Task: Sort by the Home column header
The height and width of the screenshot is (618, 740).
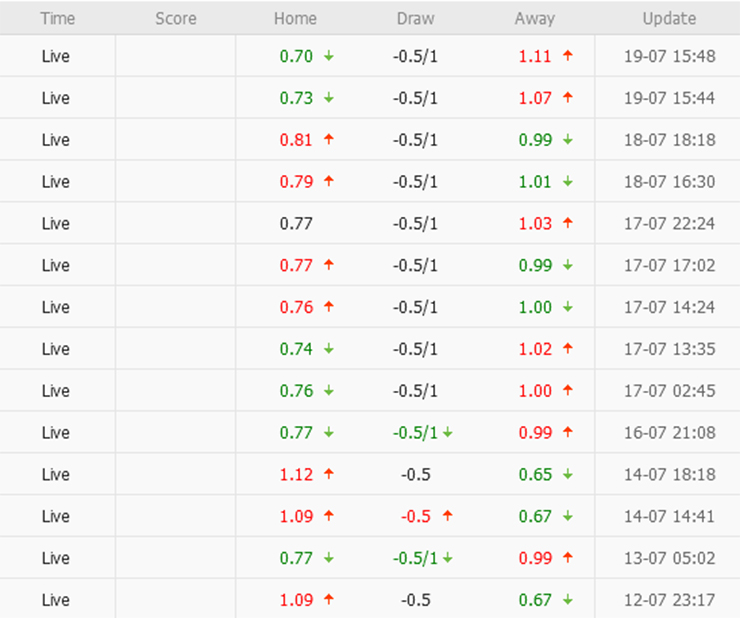Action: (x=295, y=18)
